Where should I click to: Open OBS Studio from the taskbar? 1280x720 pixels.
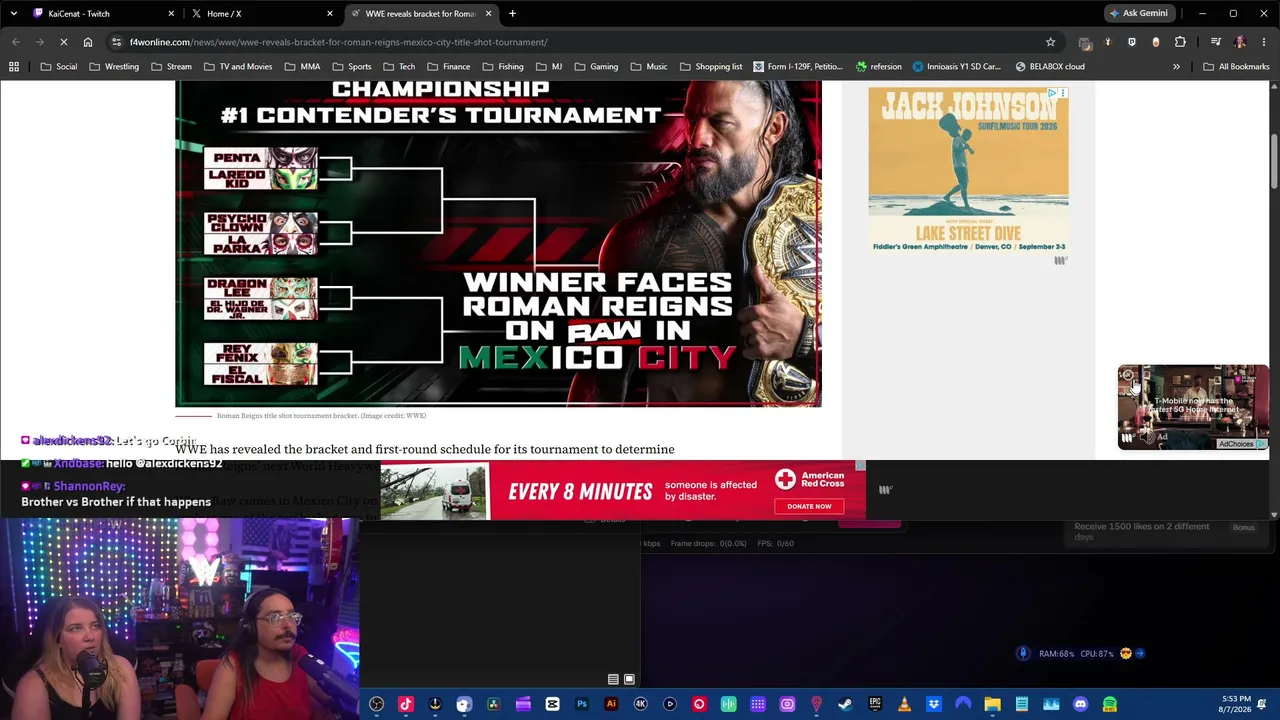coord(377,704)
